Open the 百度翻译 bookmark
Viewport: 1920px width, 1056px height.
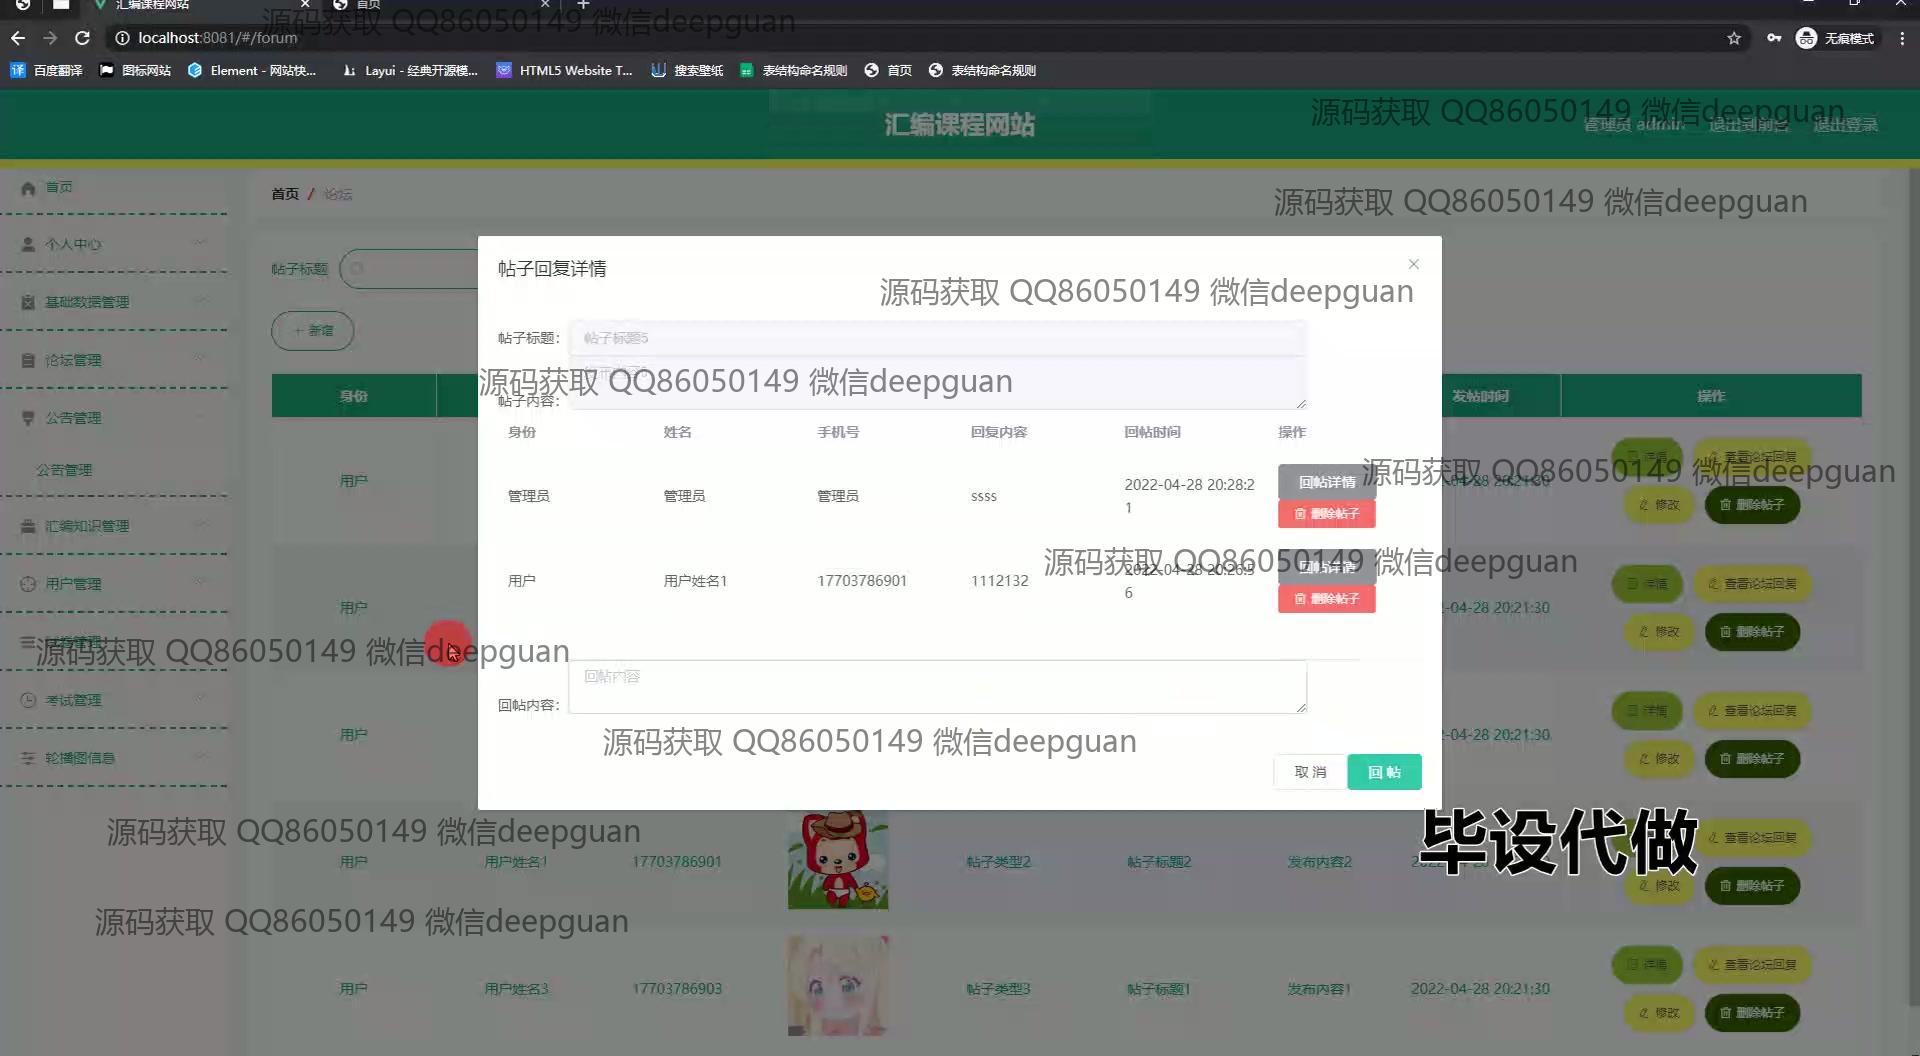[x=47, y=70]
